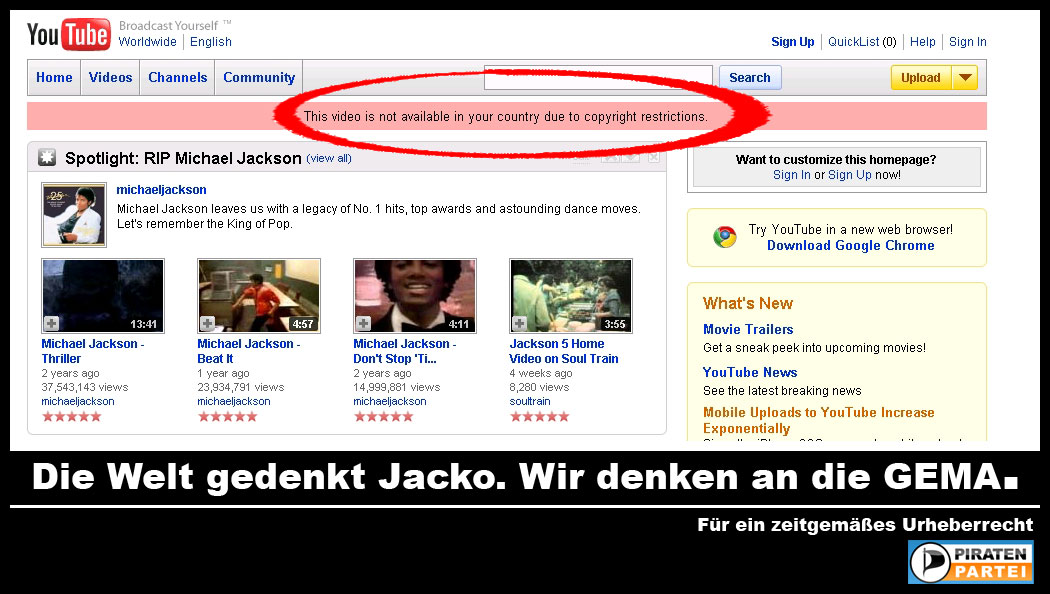Open Mobile Uploads to YouTube Increase Exponentially
This screenshot has width=1050, height=594.
tap(818, 421)
